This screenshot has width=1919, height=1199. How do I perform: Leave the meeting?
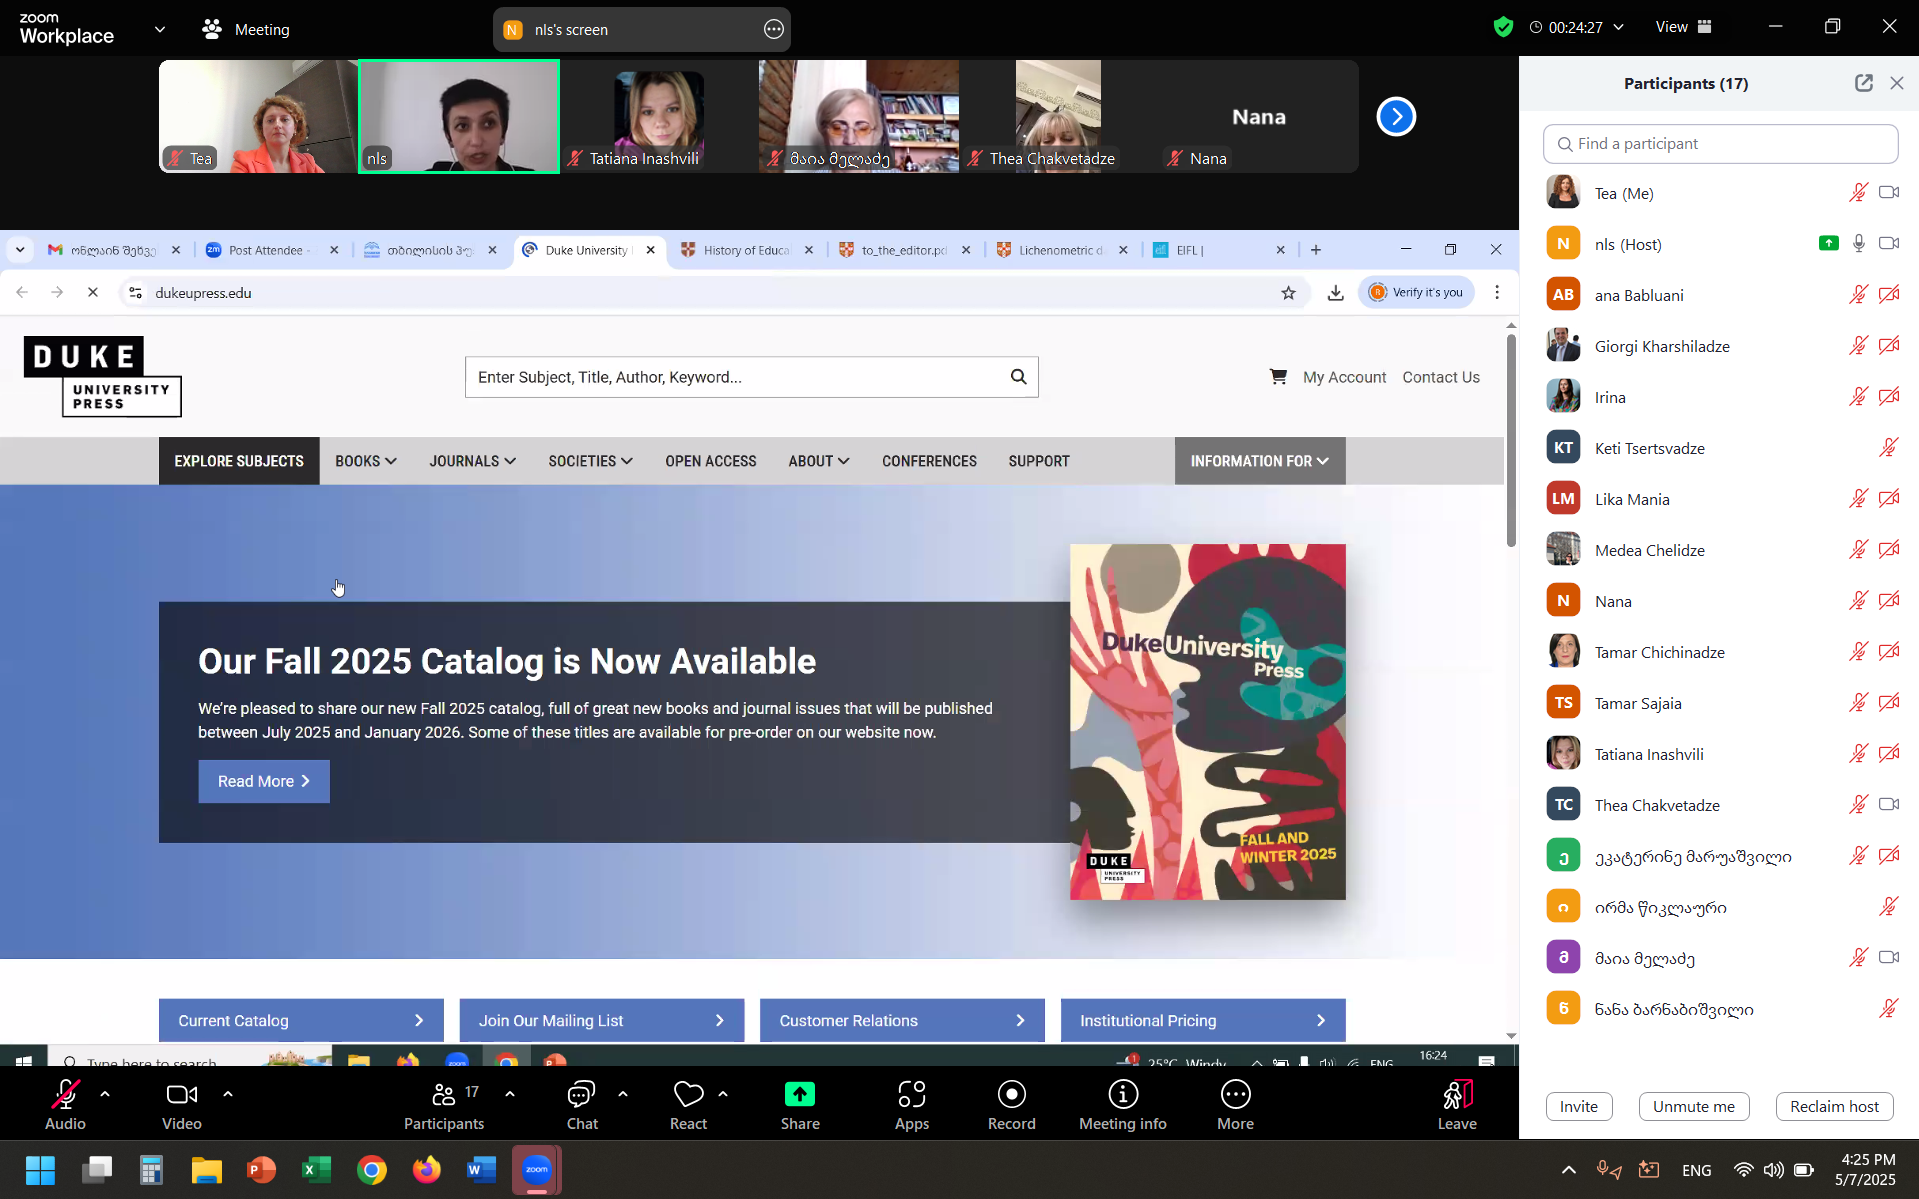click(x=1457, y=1105)
